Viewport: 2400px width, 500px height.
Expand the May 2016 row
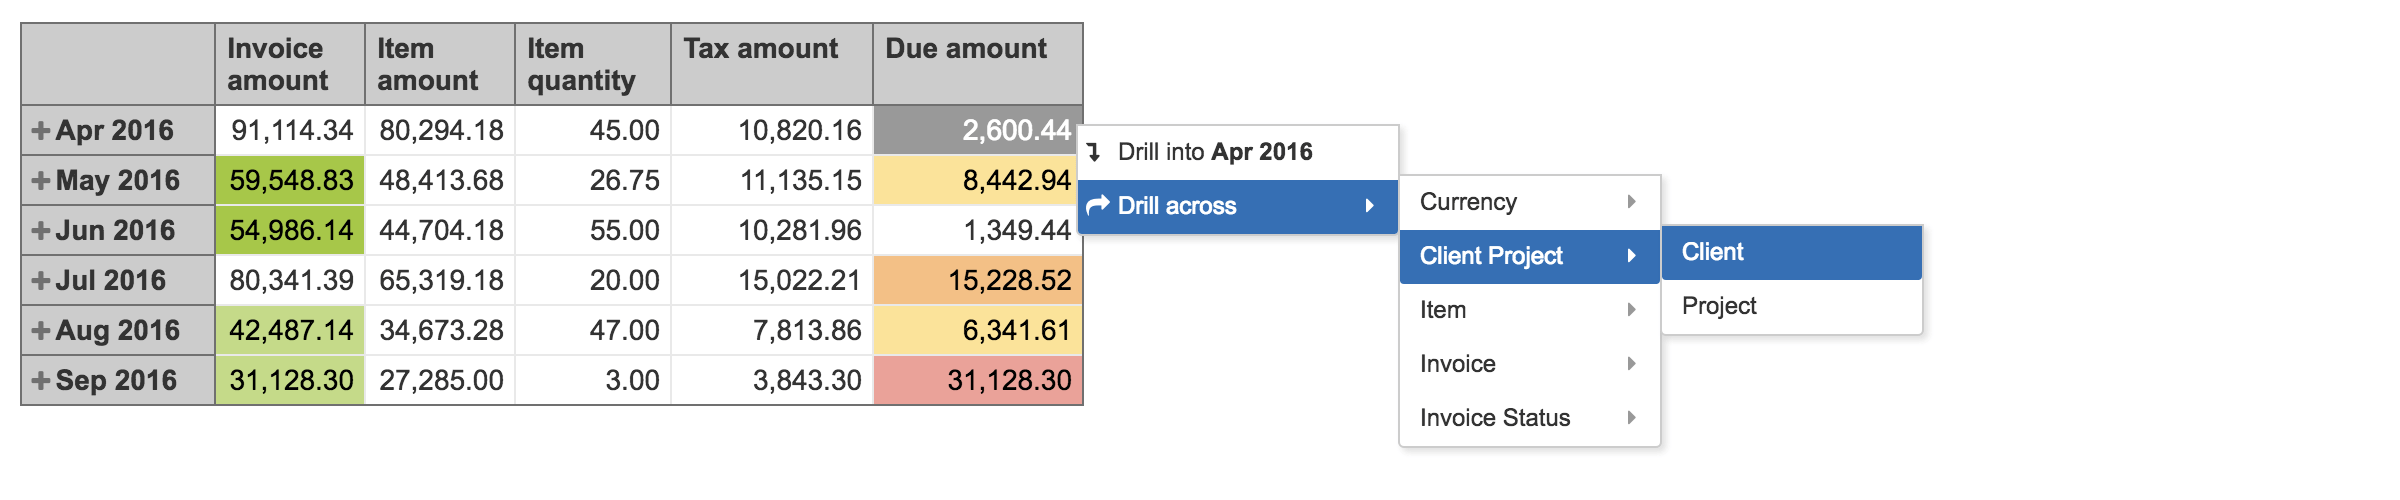tap(40, 181)
